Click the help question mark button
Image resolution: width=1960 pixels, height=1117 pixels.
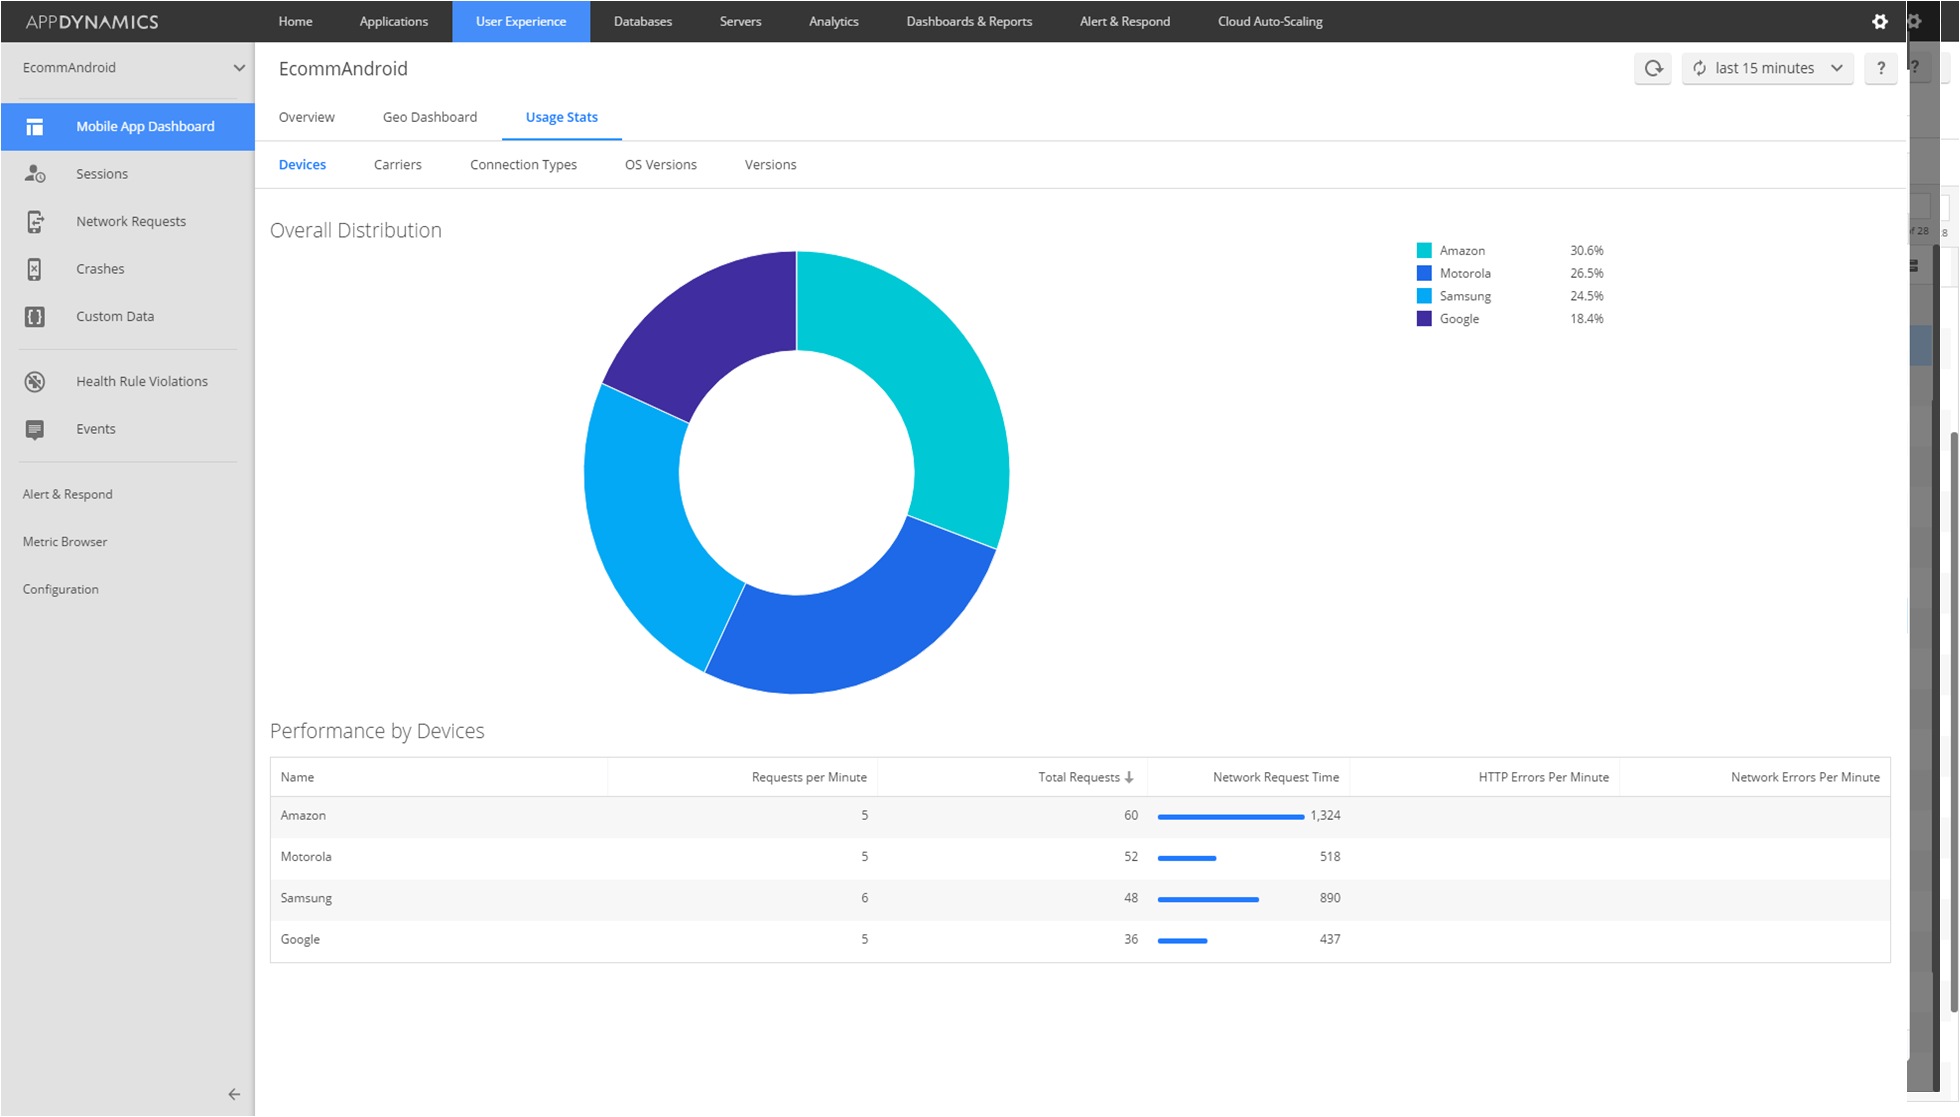click(x=1880, y=68)
